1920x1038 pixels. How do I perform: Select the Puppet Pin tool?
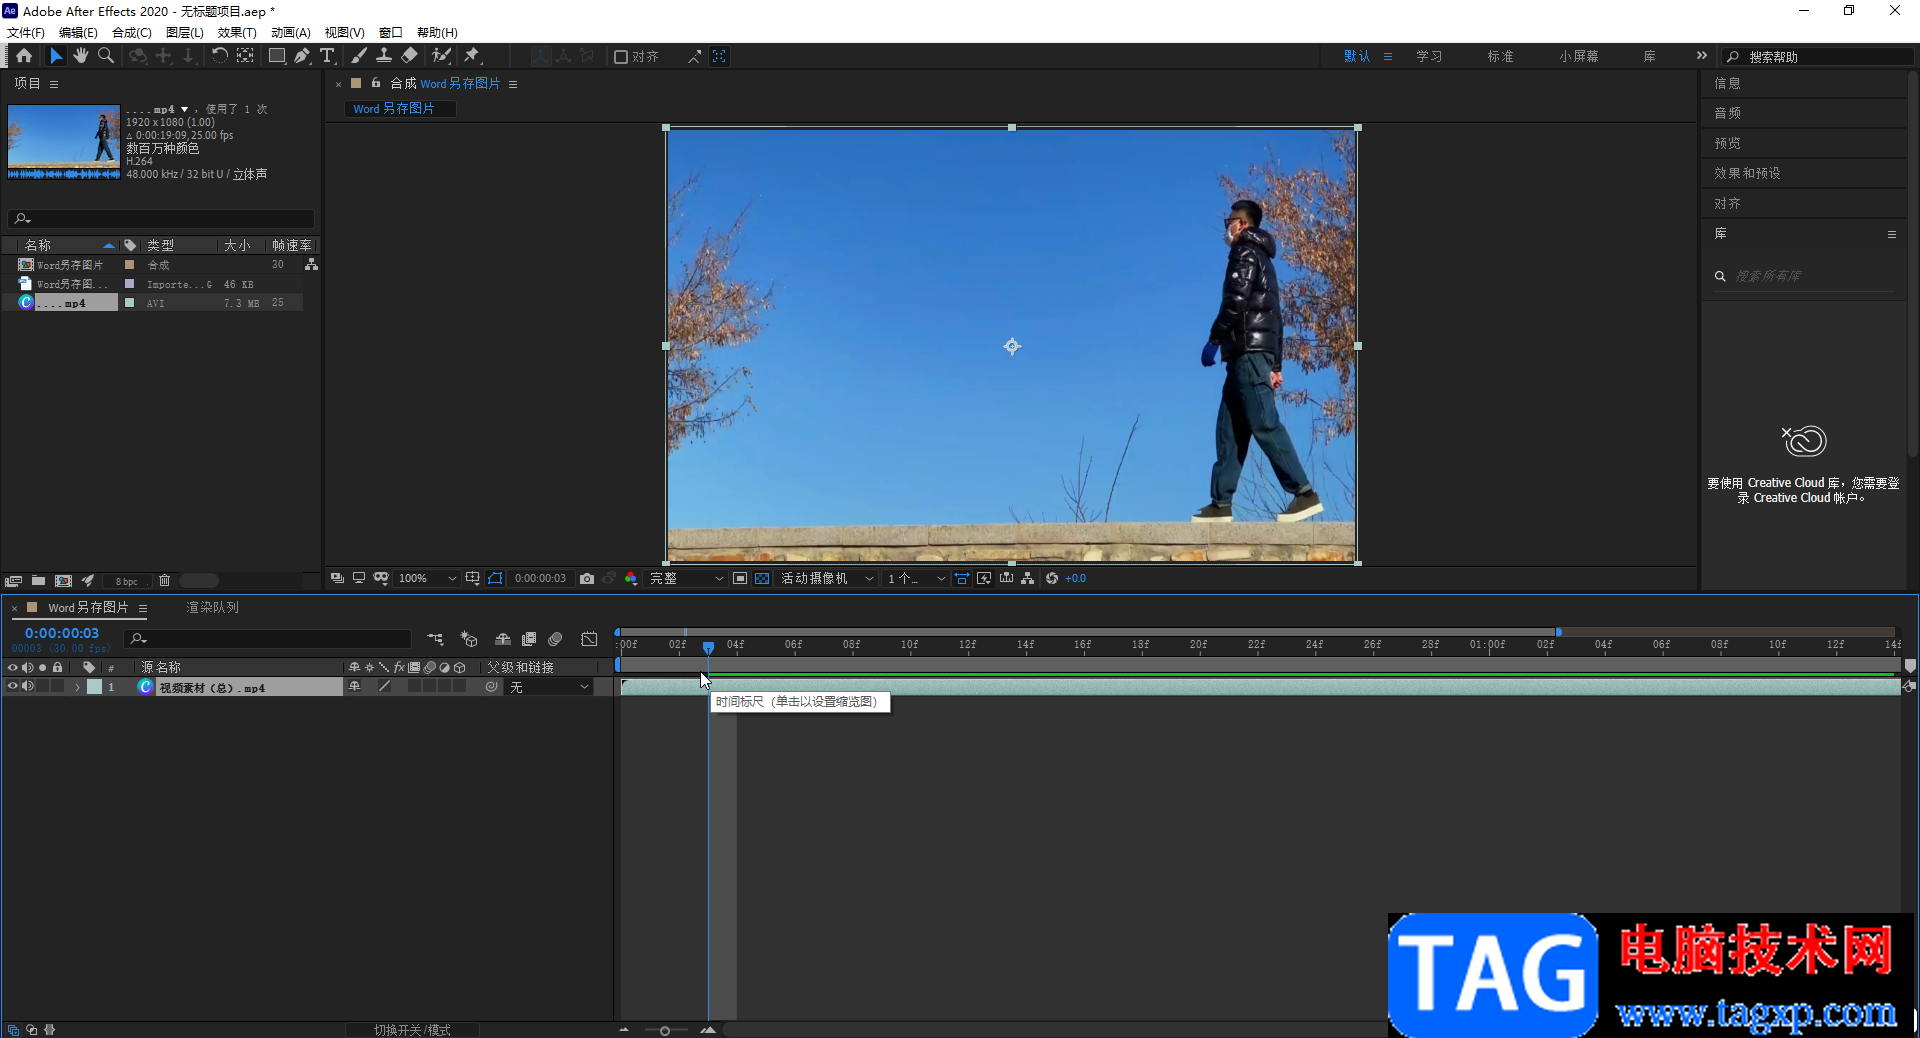(472, 56)
